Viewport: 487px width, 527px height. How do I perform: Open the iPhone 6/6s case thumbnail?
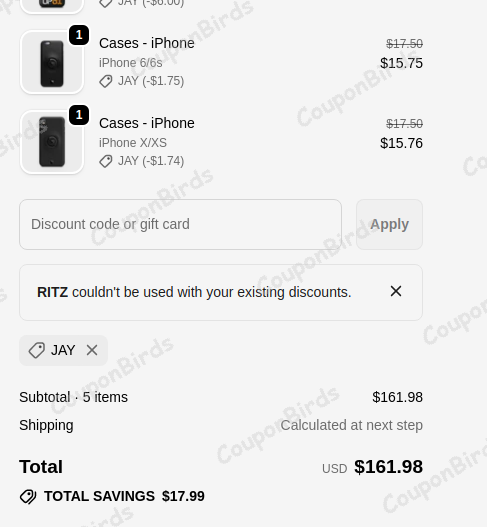(52, 62)
